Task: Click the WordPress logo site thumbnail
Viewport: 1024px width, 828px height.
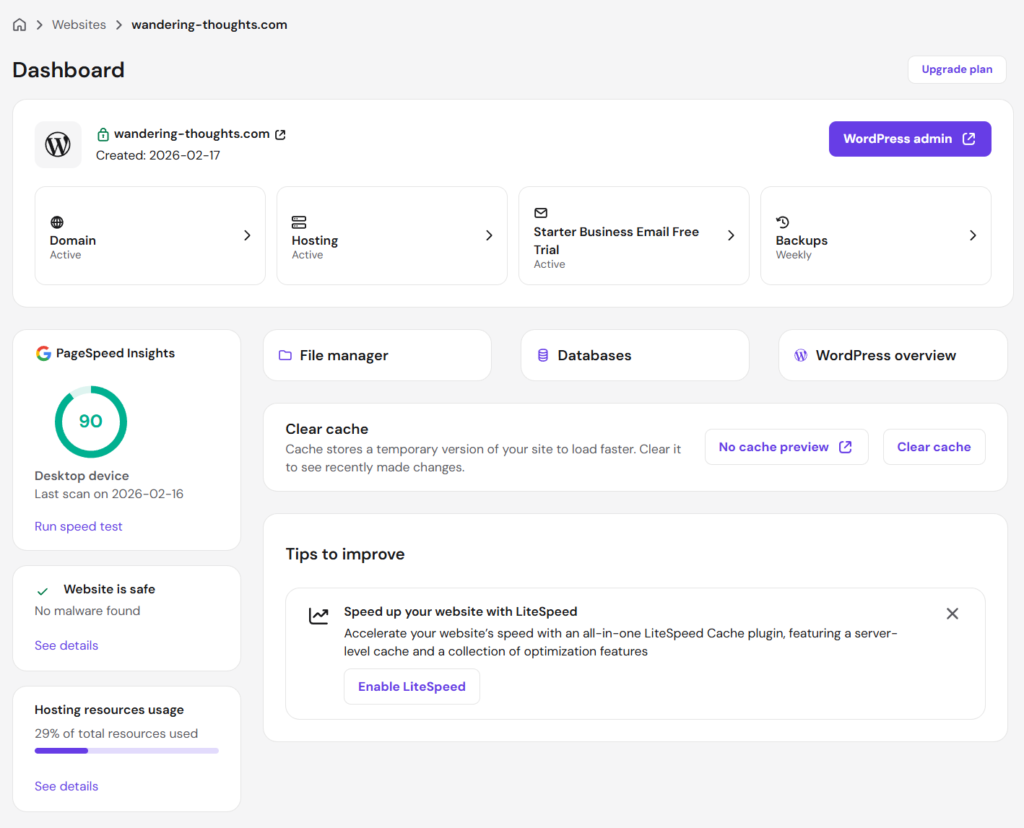Action: 58,144
